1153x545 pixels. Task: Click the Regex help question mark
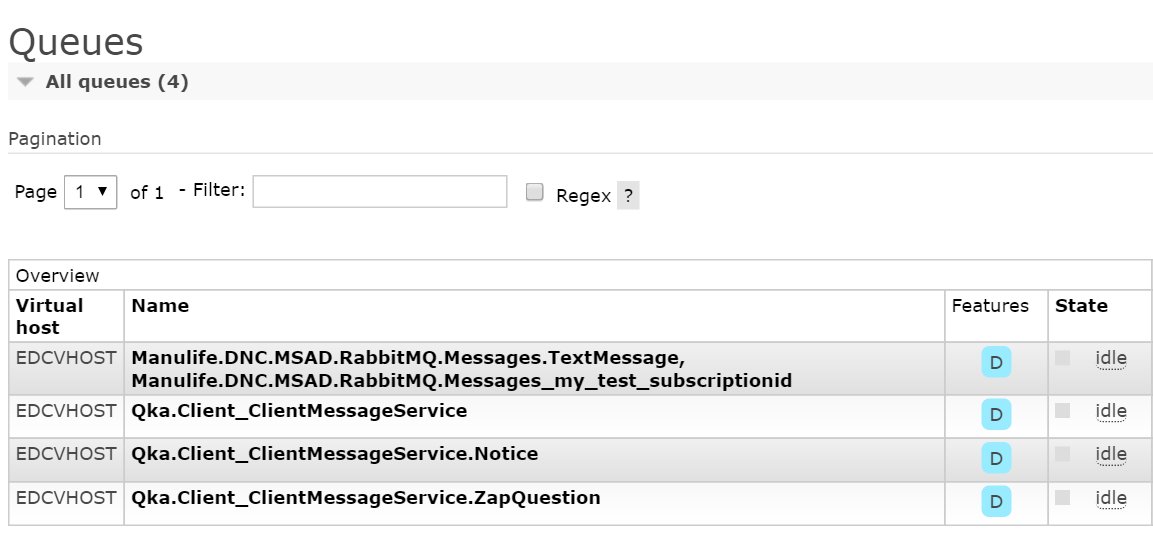click(x=628, y=196)
